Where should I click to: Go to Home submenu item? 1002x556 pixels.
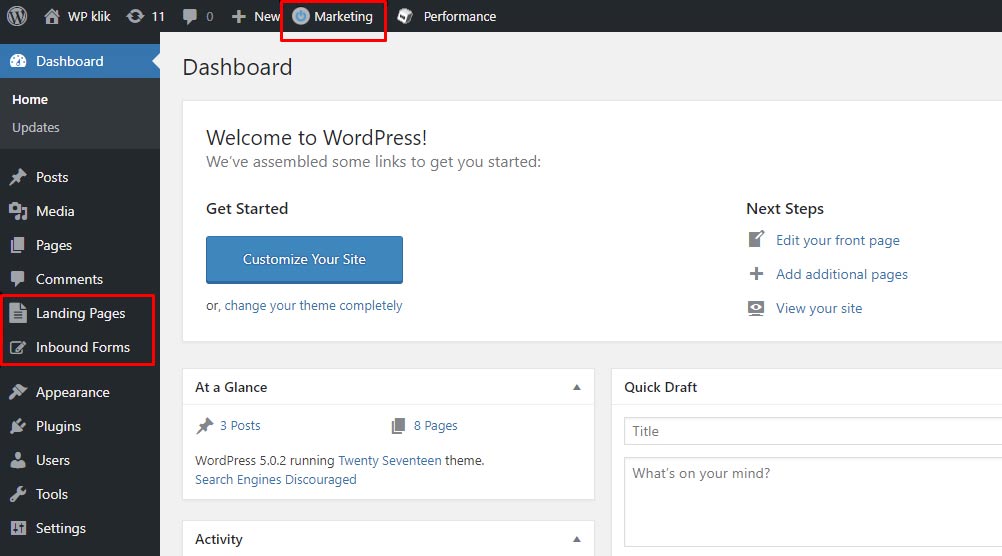click(x=30, y=100)
